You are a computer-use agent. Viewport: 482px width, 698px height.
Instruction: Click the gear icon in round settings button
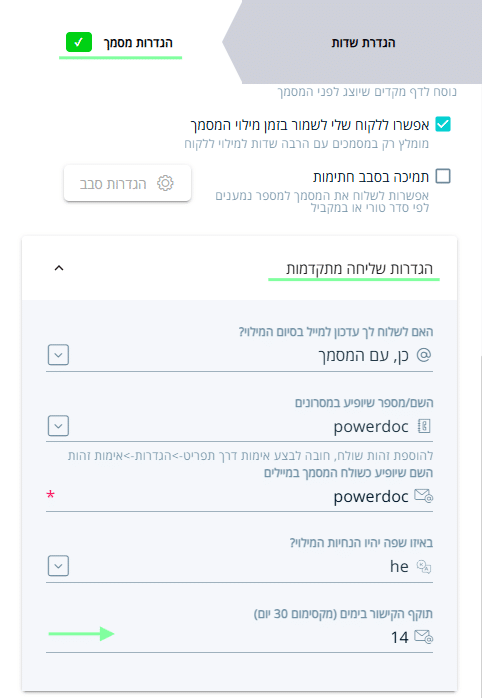[165, 183]
